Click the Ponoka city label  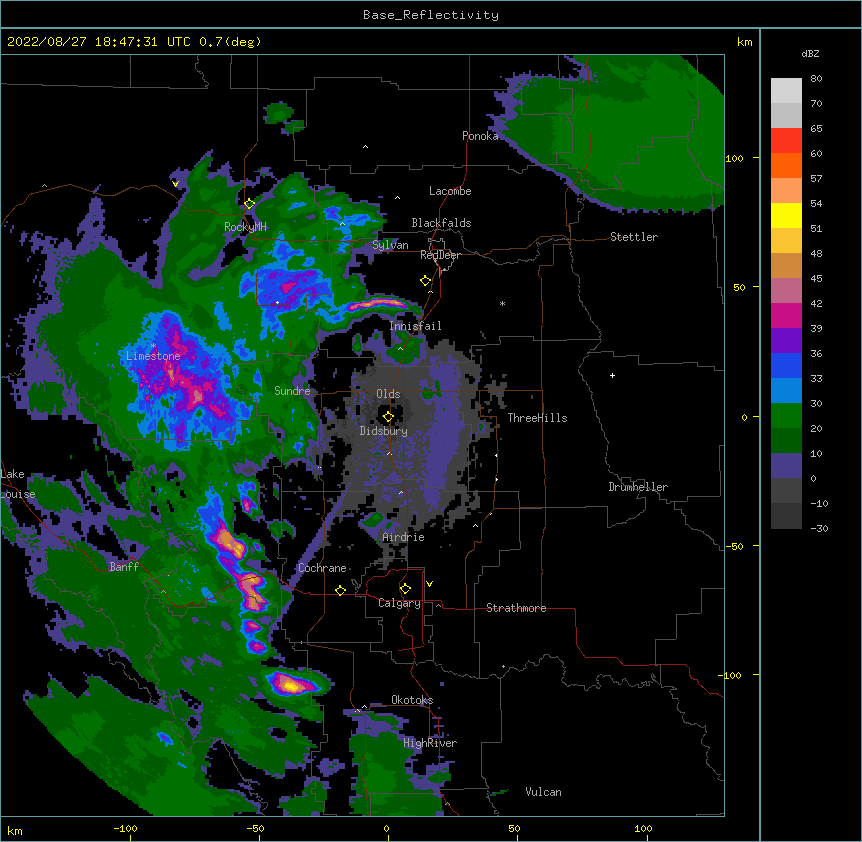tap(480, 136)
